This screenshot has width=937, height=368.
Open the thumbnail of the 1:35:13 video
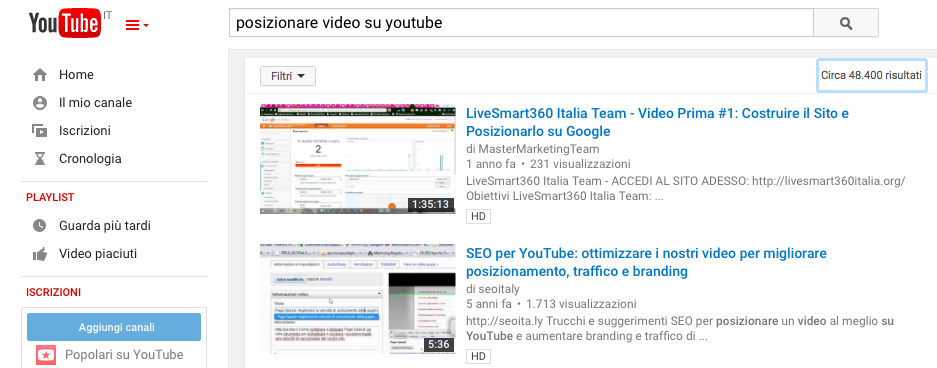tap(357, 159)
